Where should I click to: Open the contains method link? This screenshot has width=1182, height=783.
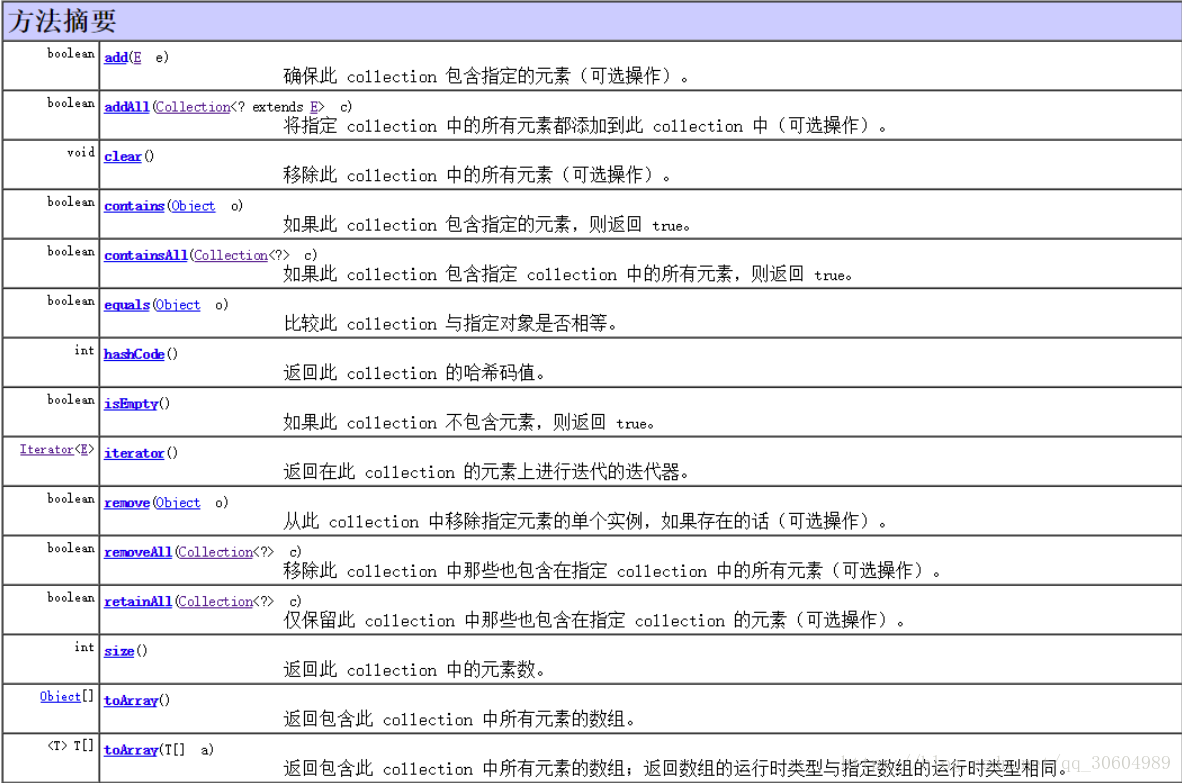(134, 206)
